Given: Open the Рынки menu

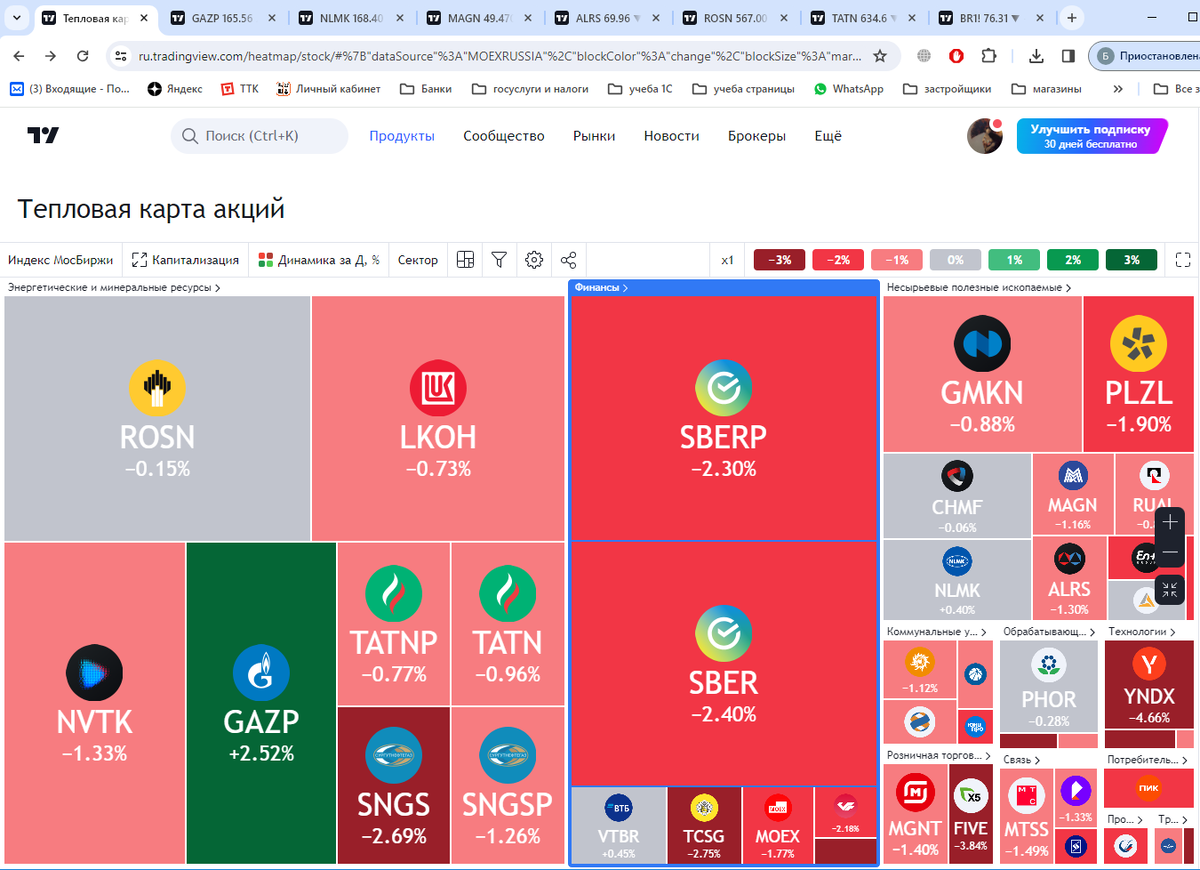Looking at the screenshot, I should click(594, 136).
